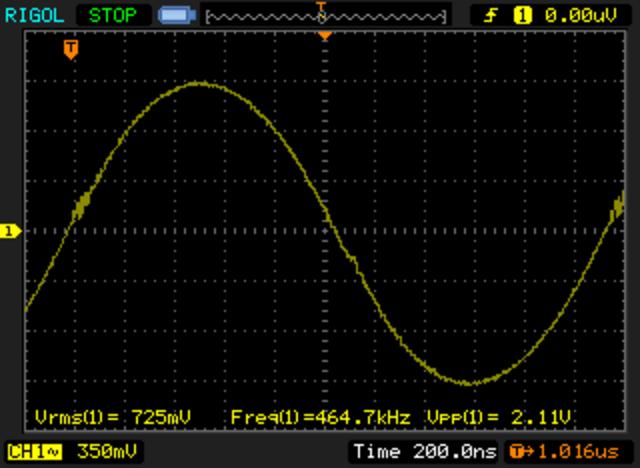This screenshot has height=468, width=640.
Task: Click the Vrms(1)= 725mV measurement
Action: (113, 417)
